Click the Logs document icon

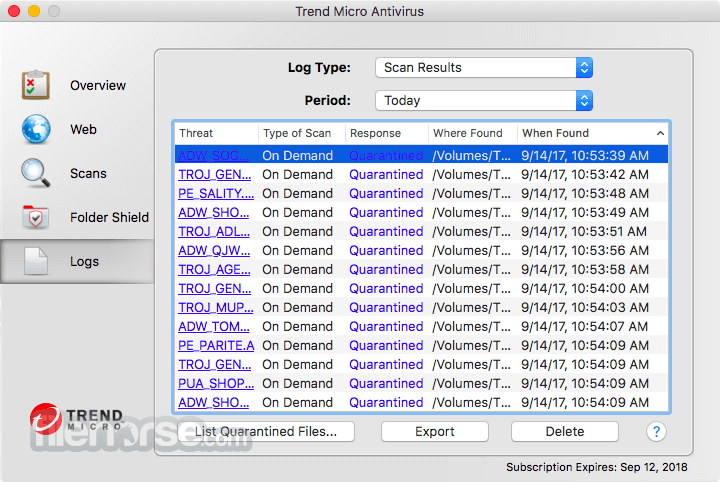click(x=36, y=261)
